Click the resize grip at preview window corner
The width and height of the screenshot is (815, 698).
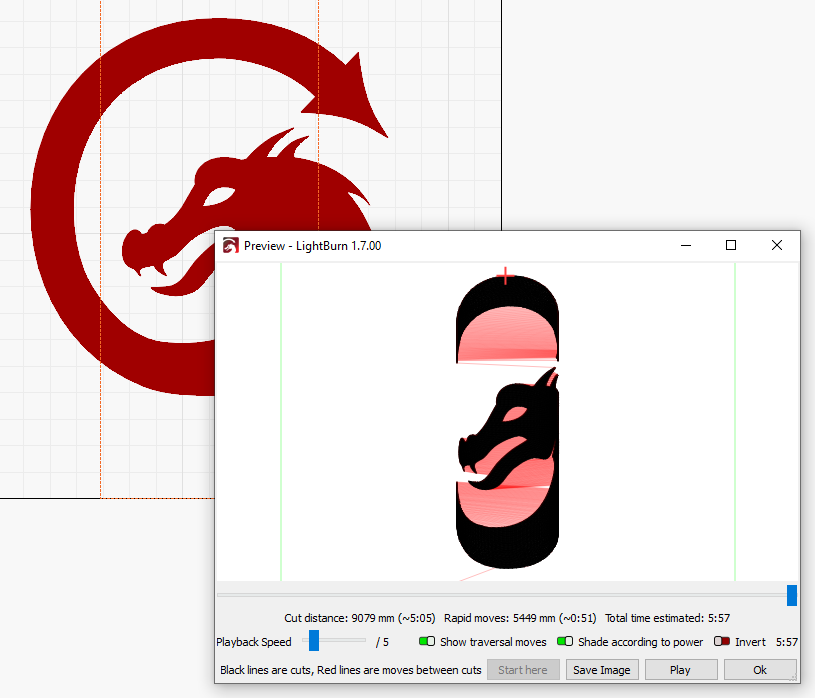click(796, 680)
